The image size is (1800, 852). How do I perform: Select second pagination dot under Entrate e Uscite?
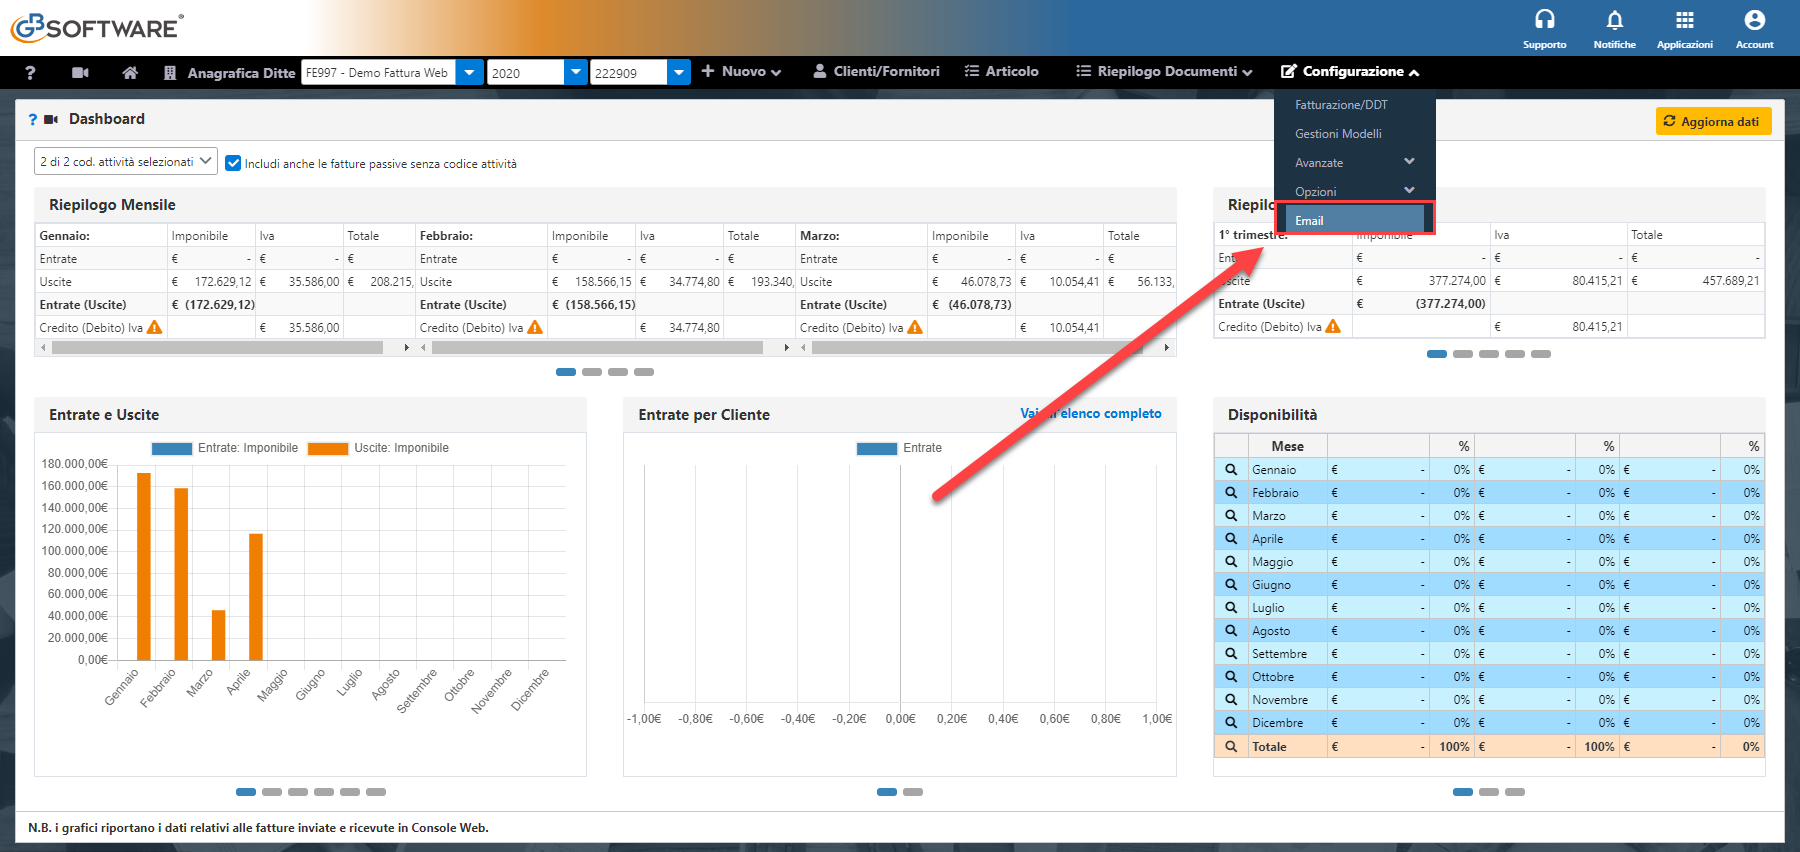tap(272, 792)
